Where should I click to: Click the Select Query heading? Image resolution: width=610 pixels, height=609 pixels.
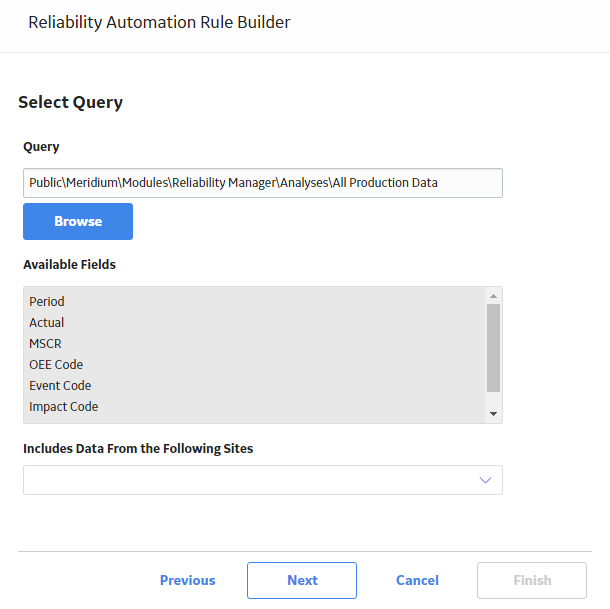70,103
